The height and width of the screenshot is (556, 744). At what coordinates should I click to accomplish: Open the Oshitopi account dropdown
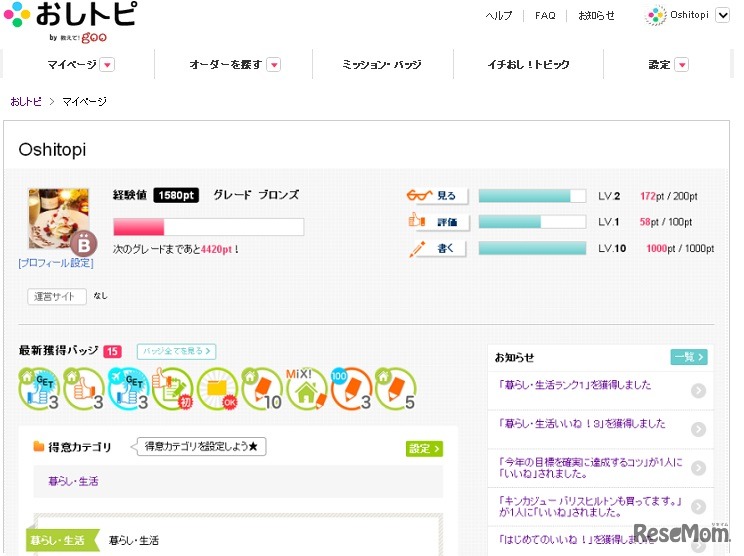click(722, 15)
